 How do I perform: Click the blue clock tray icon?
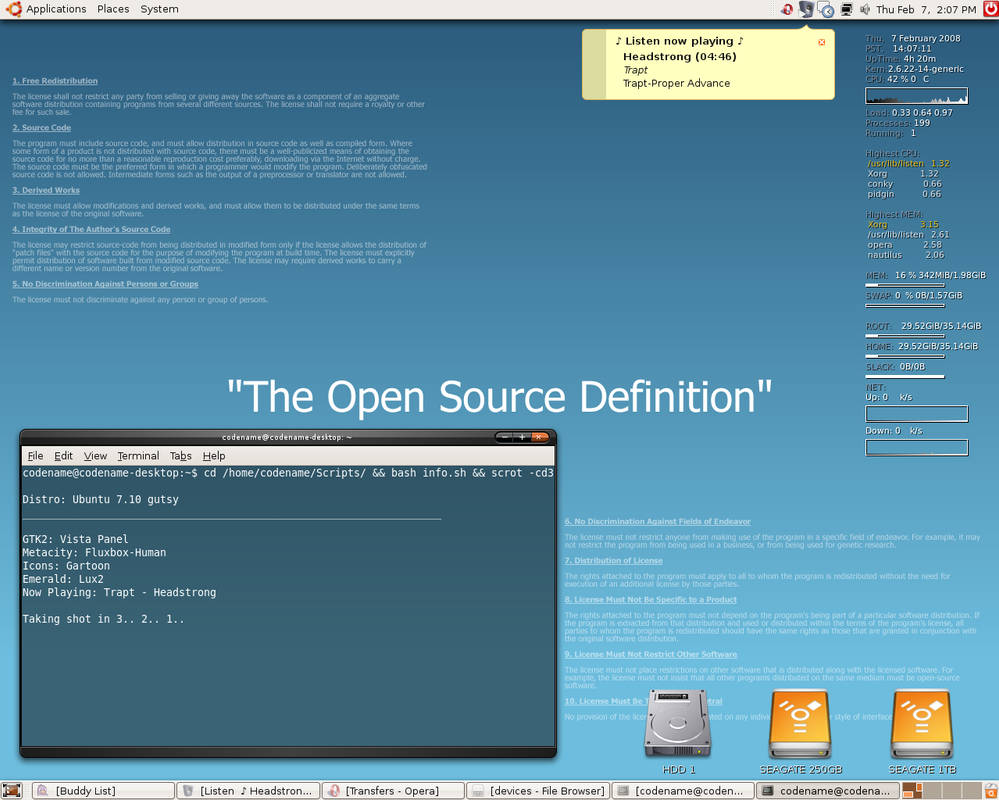[826, 10]
